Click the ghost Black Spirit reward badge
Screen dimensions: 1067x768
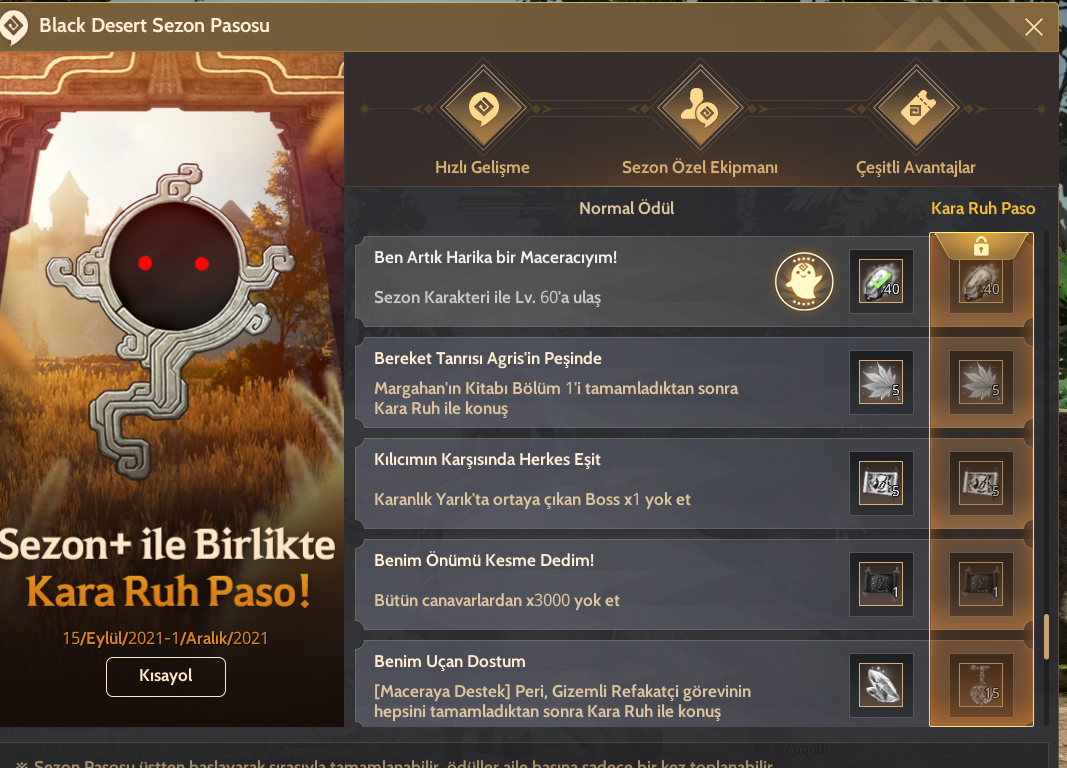(x=804, y=281)
